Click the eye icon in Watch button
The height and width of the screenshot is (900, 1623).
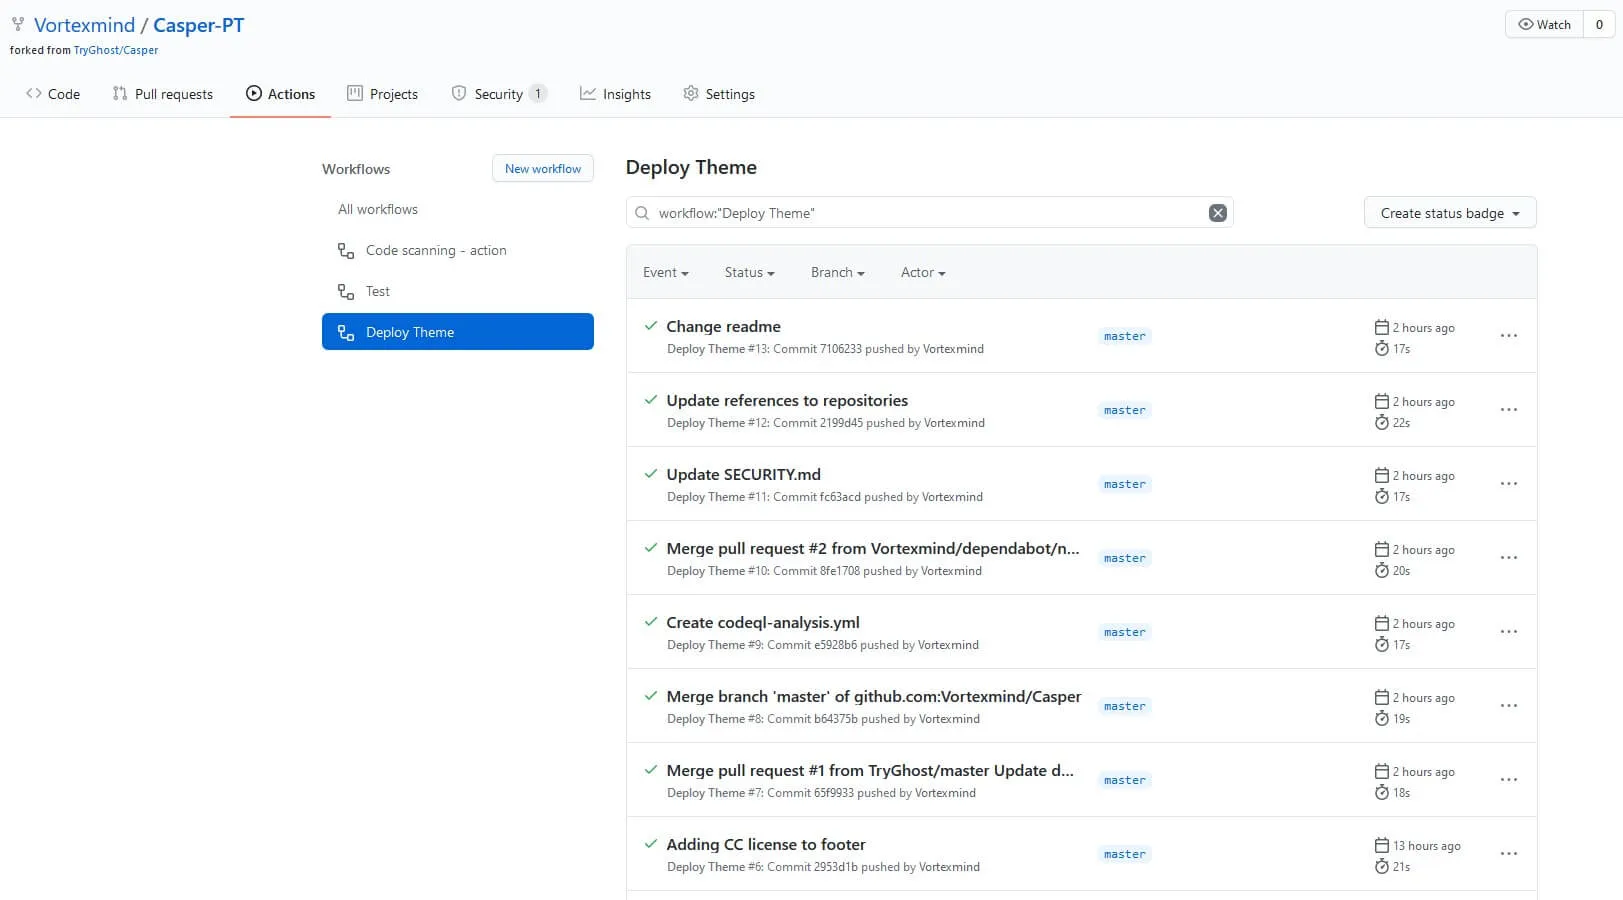pos(1525,24)
